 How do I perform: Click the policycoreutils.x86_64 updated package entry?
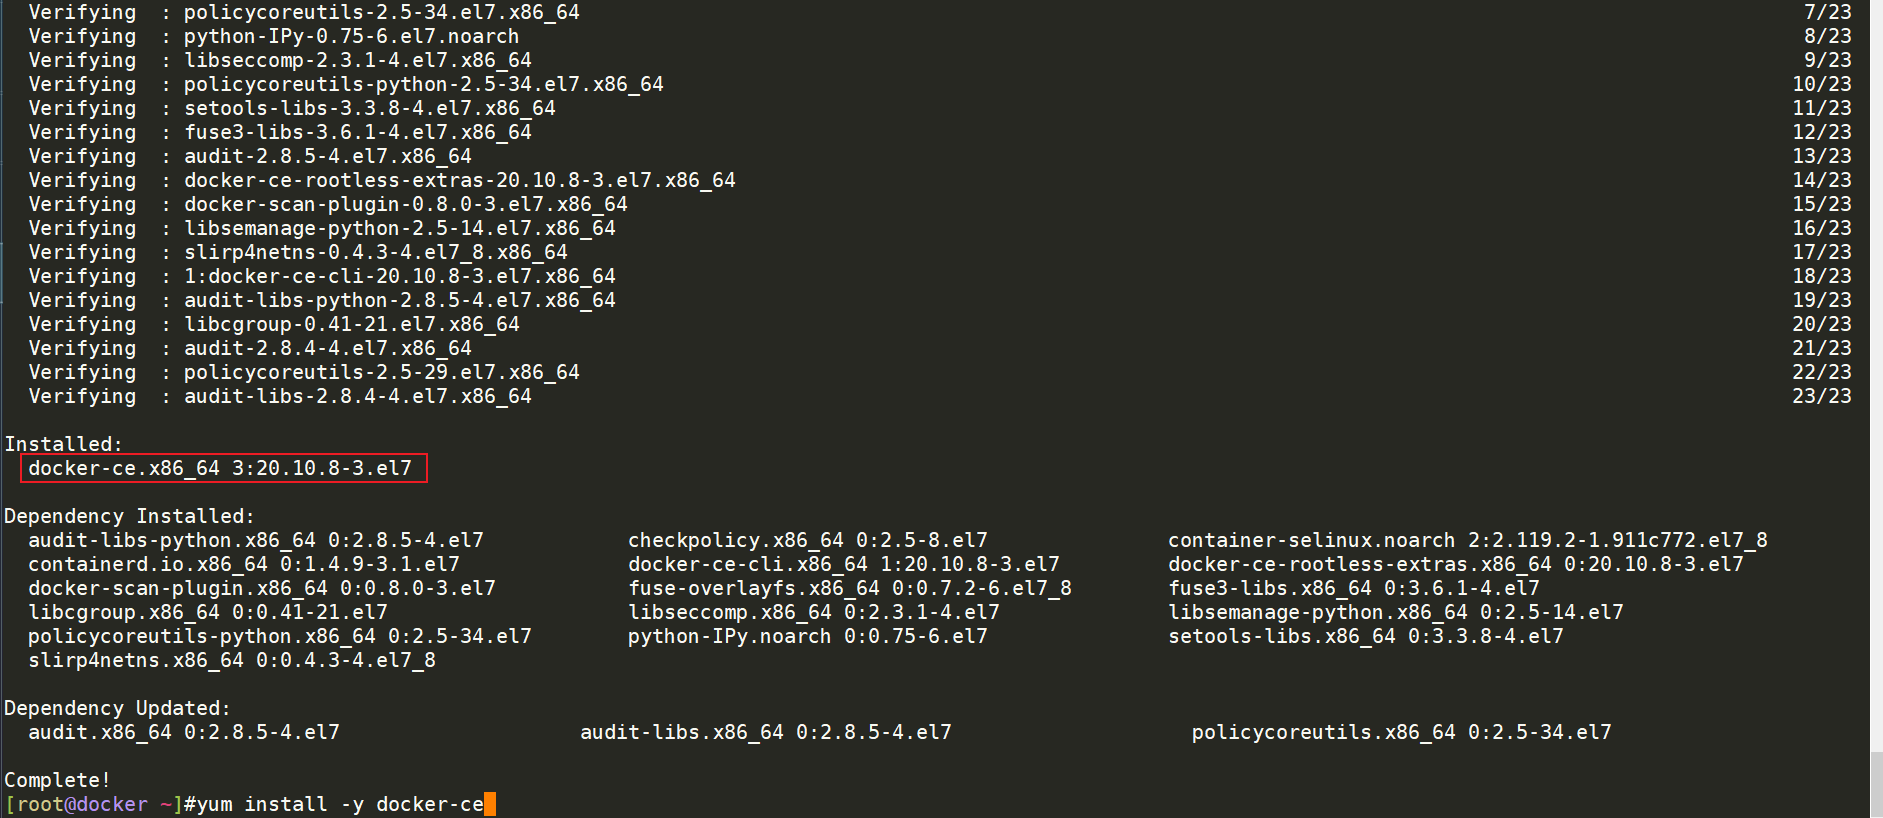(x=1402, y=732)
